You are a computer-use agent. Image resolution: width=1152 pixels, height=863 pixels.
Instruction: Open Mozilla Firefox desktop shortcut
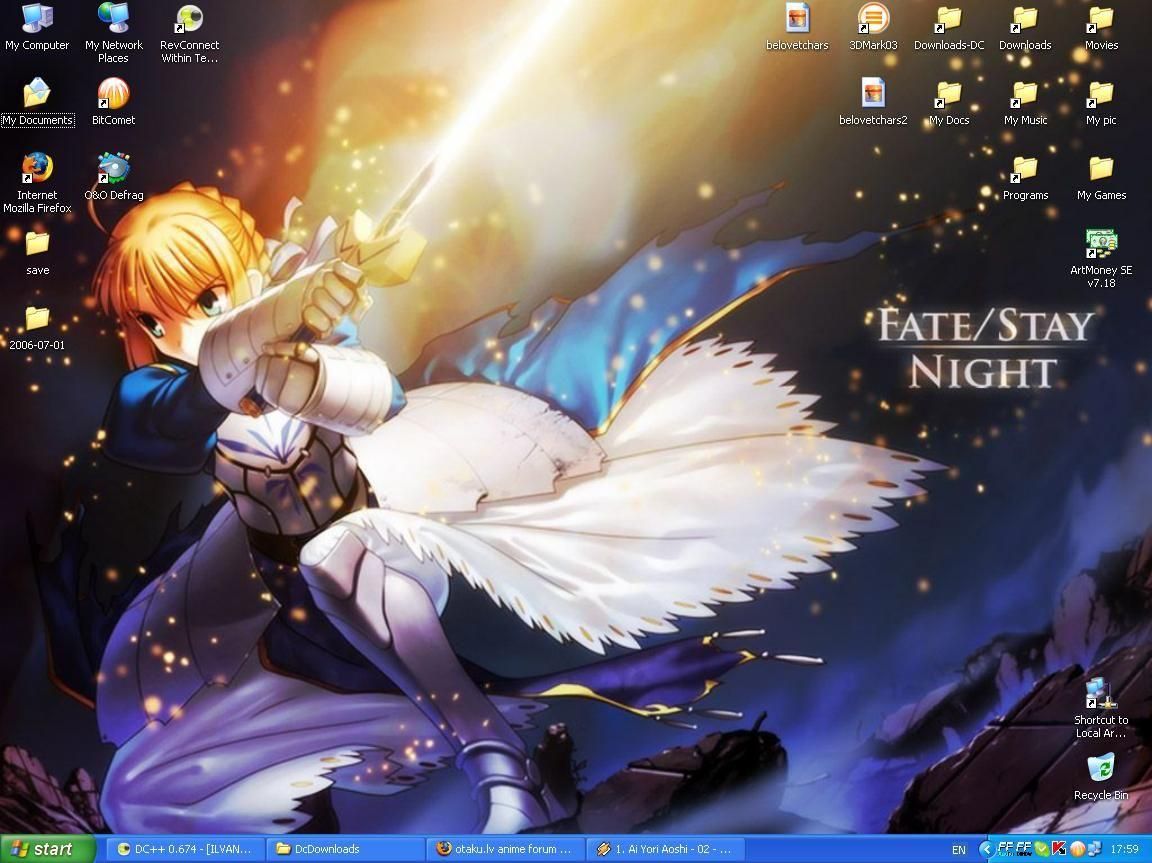coord(37,183)
